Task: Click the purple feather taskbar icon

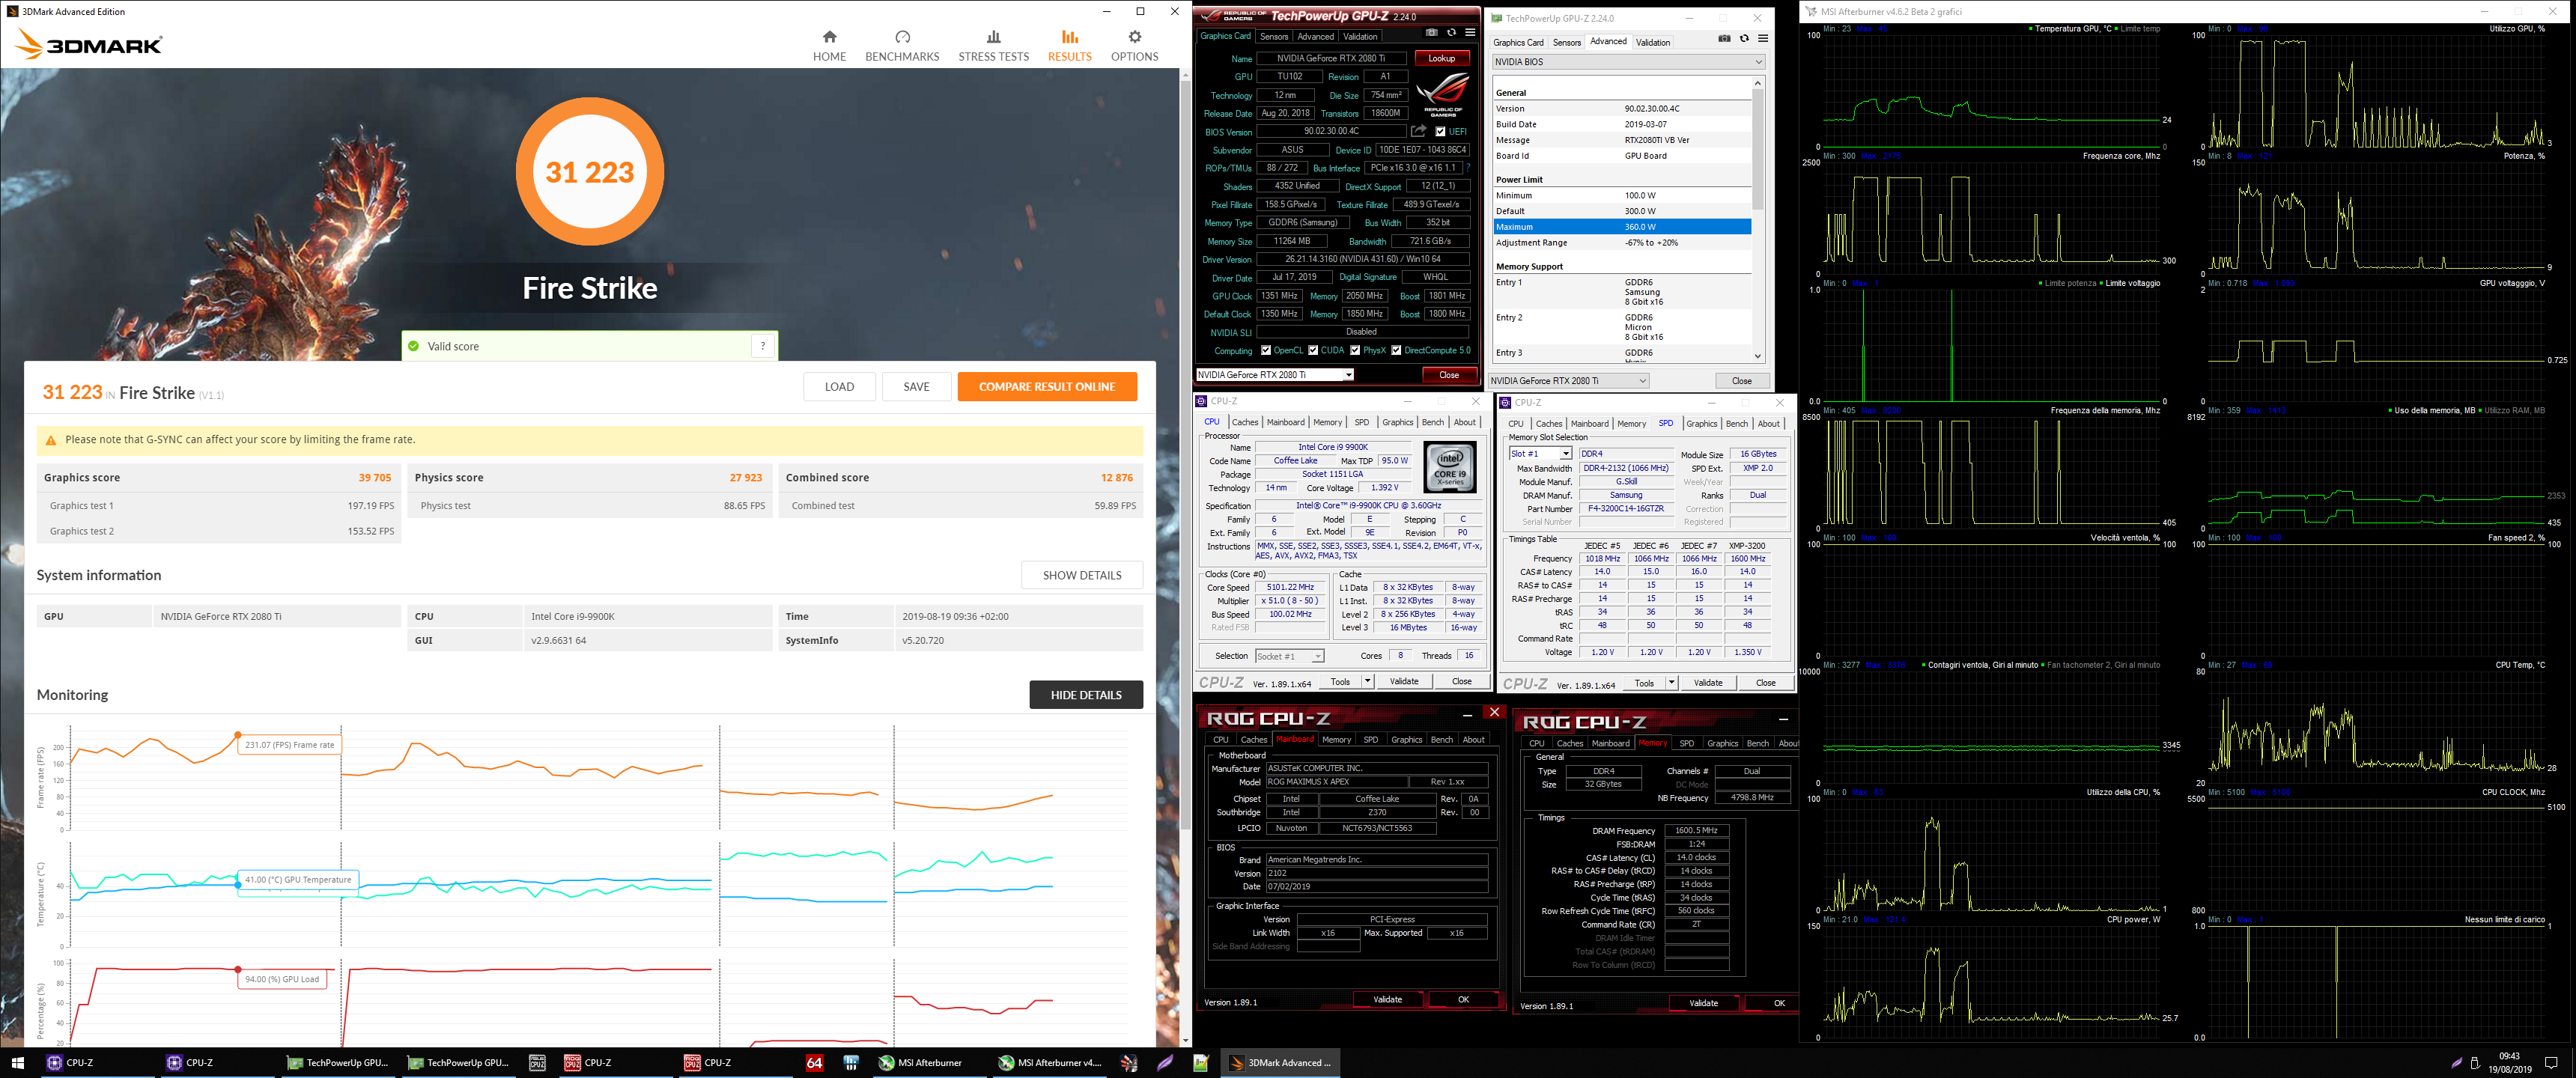Action: pos(1165,1062)
